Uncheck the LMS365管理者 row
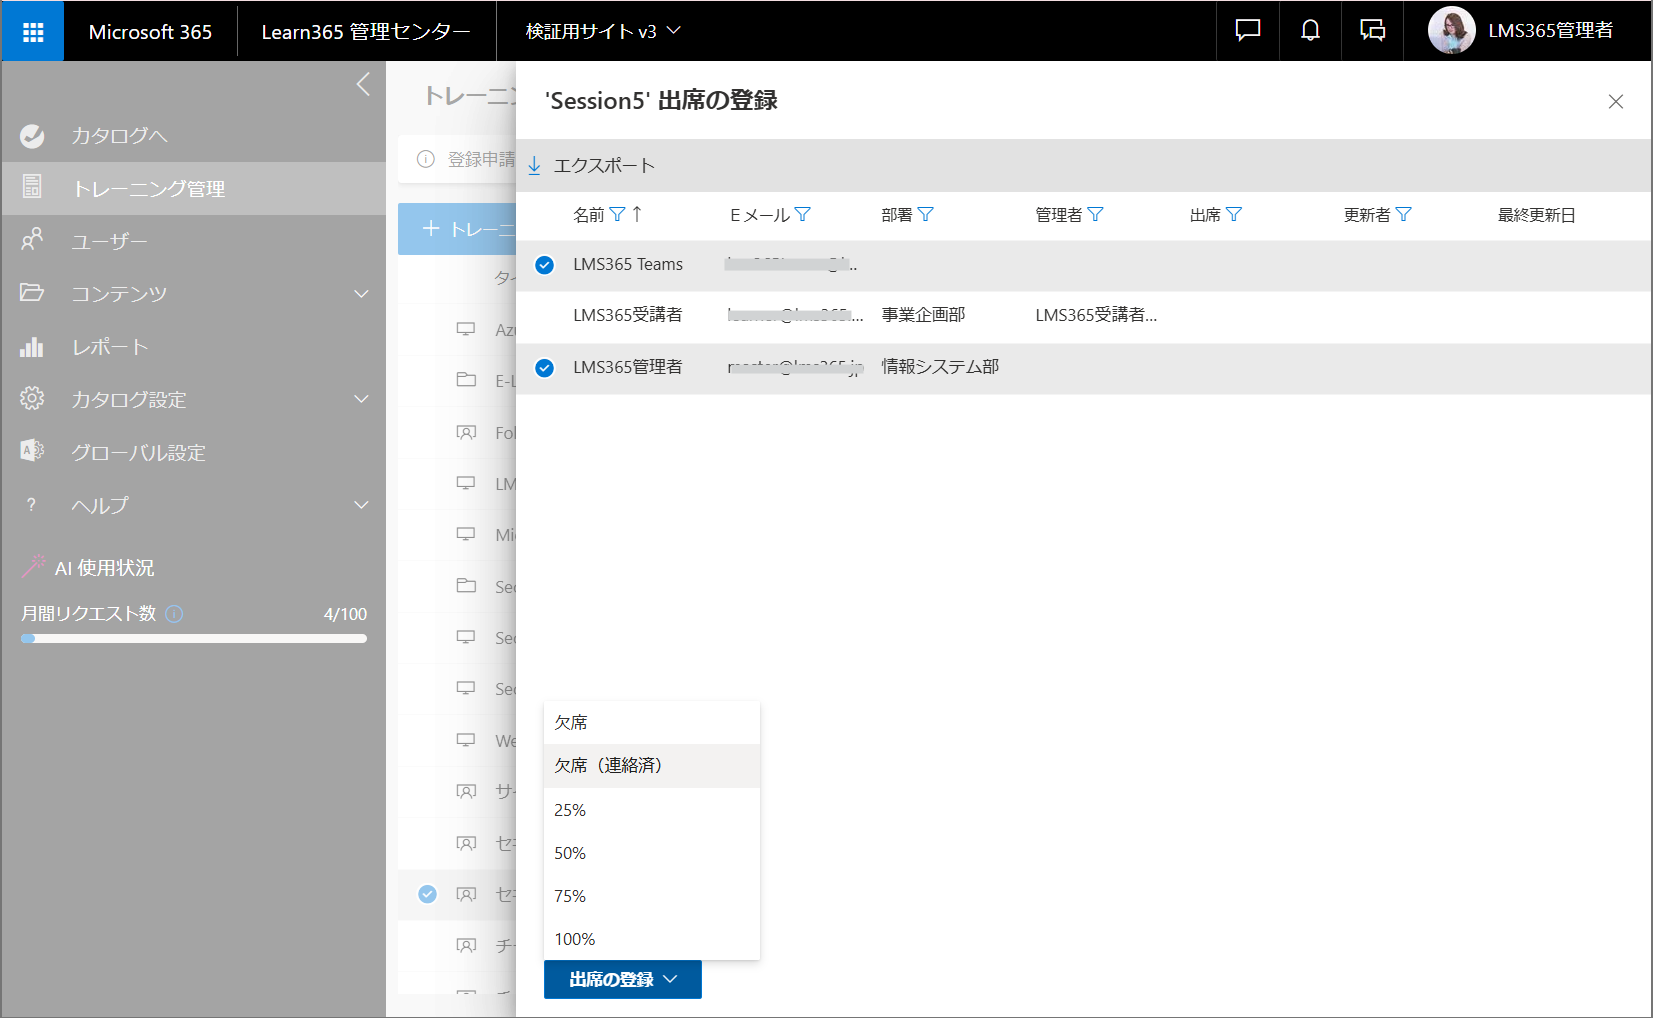The width and height of the screenshot is (1653, 1018). tap(544, 368)
